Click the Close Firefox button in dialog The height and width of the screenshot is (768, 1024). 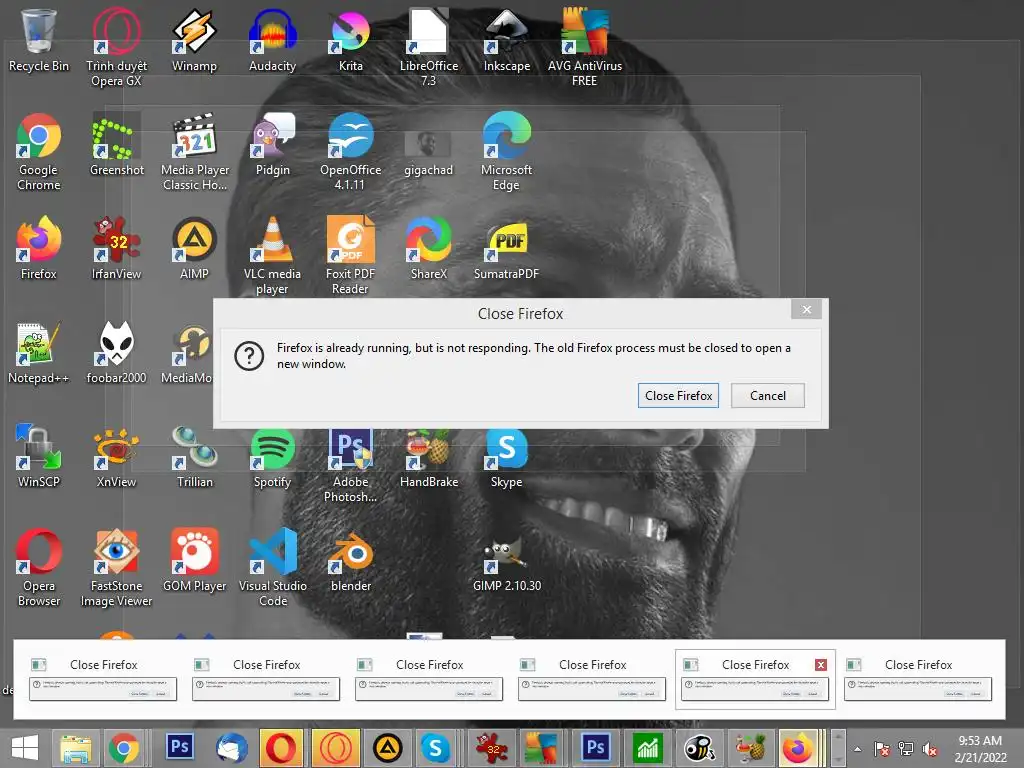pos(678,396)
